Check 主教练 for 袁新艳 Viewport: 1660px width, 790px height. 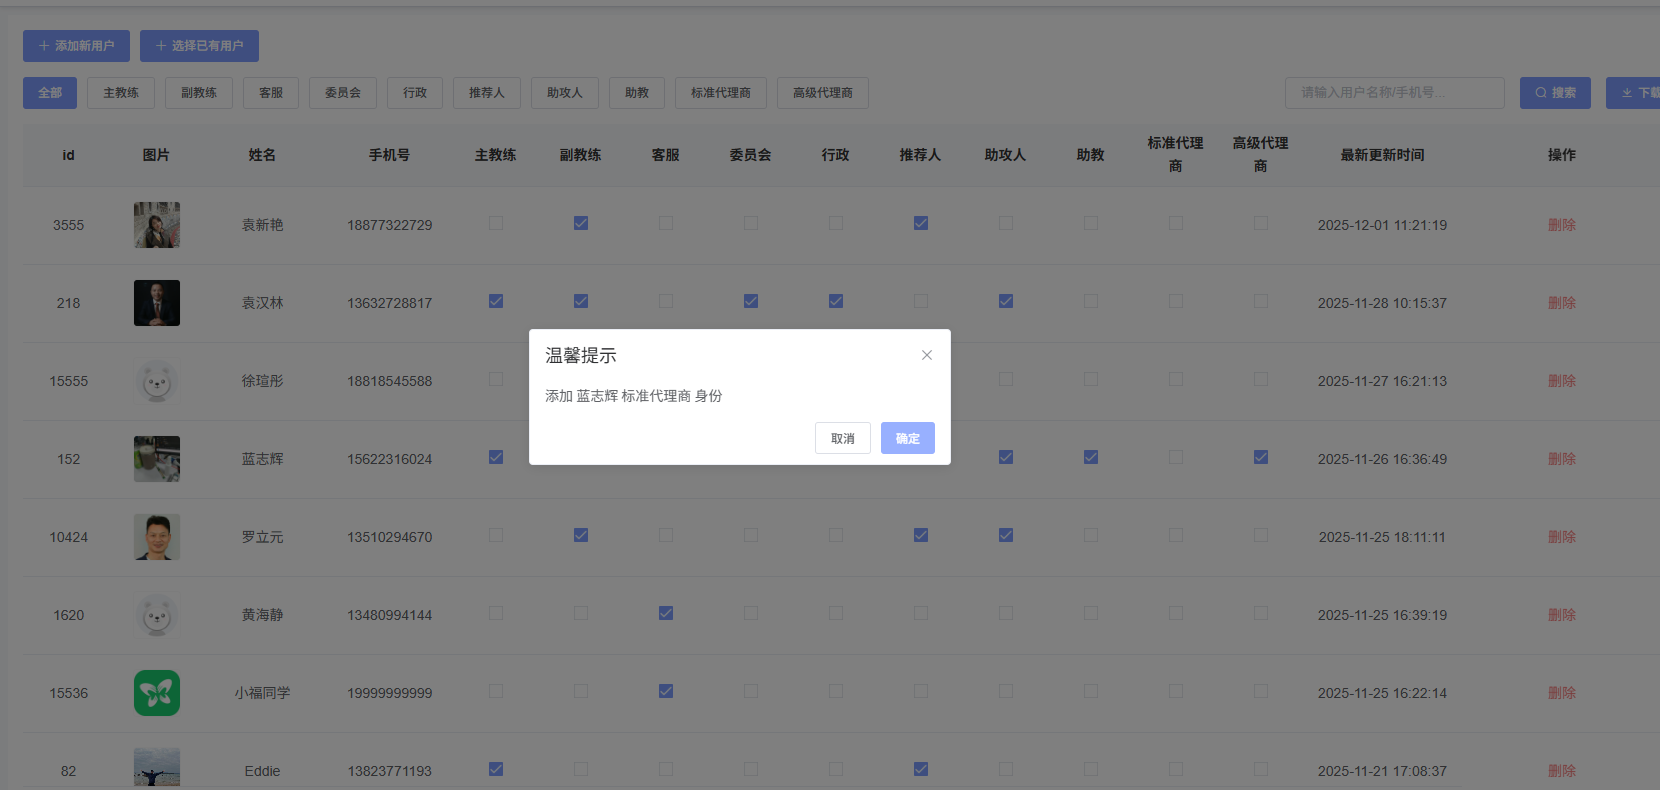[496, 223]
